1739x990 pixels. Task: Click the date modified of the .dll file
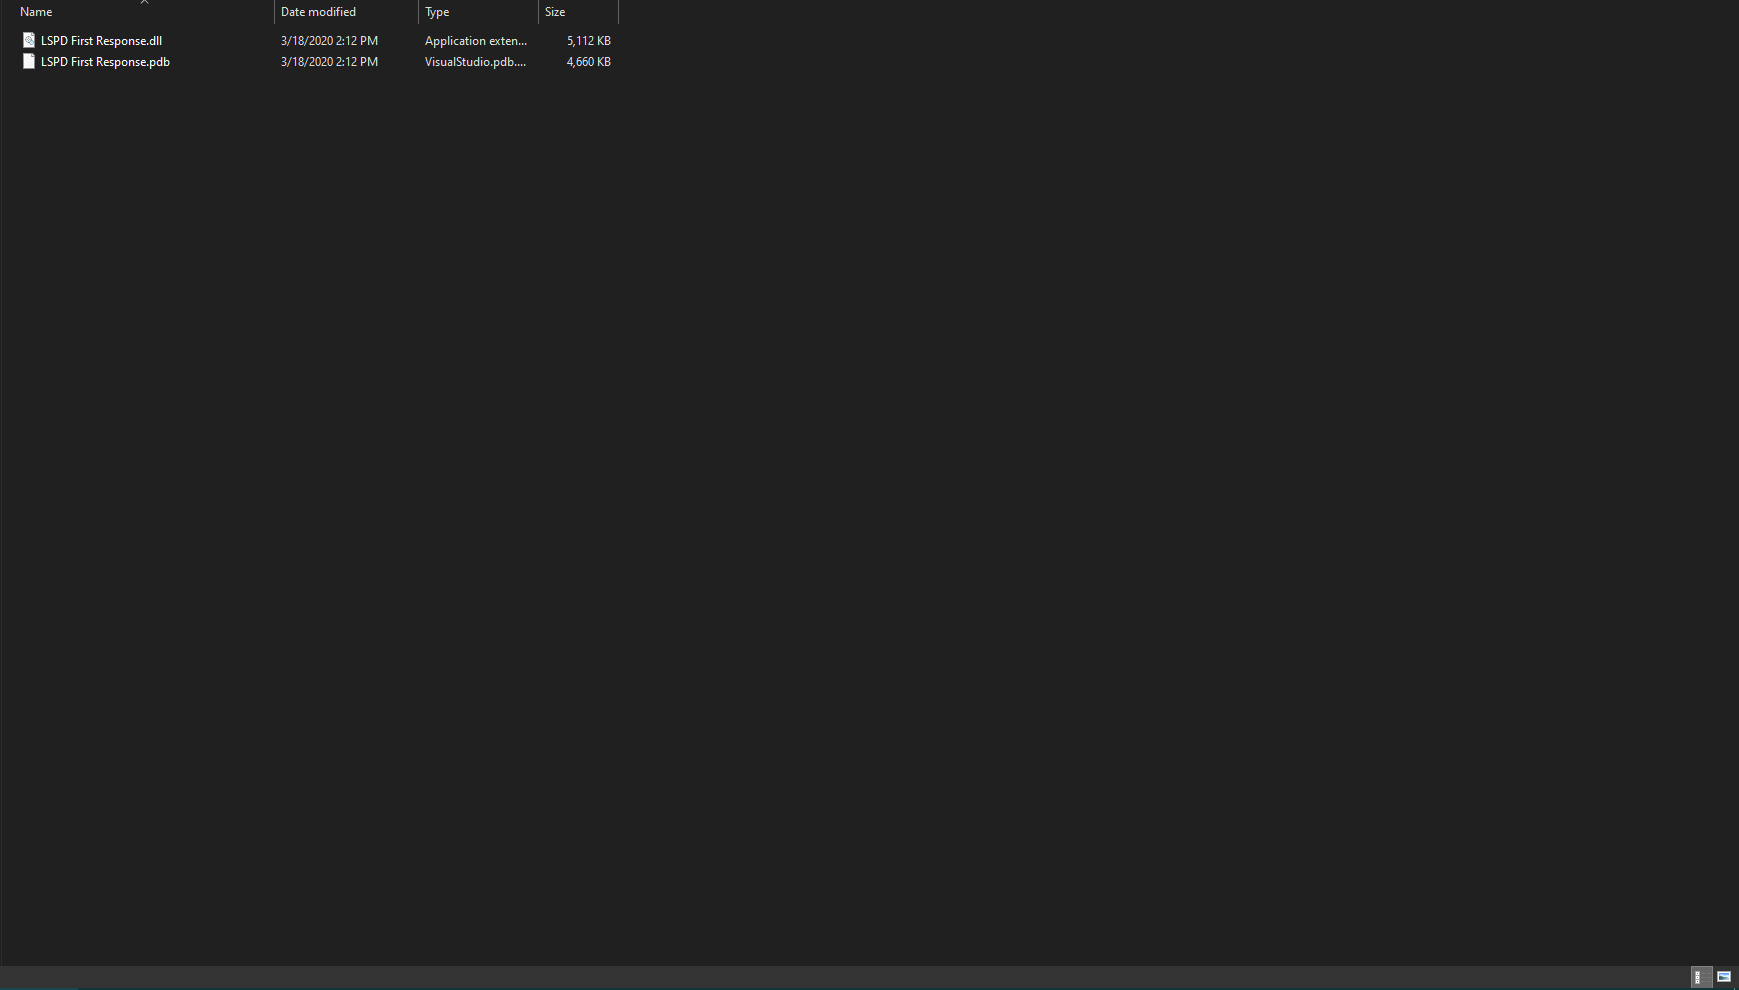pos(329,41)
